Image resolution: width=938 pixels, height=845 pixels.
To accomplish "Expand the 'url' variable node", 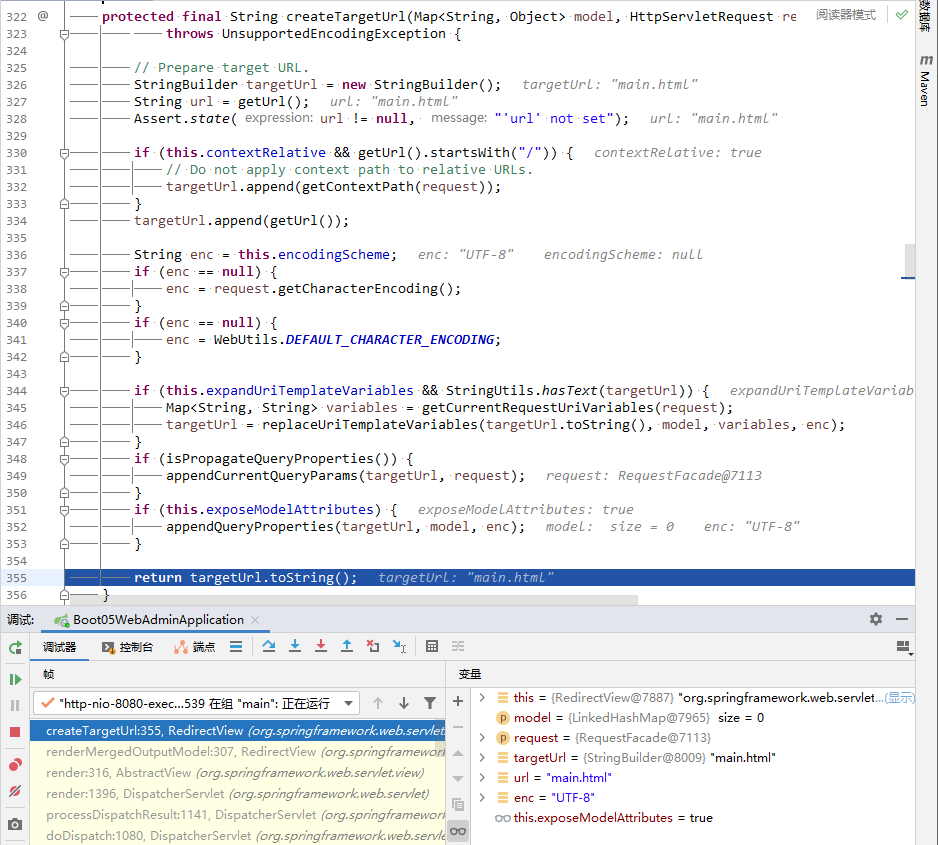I will point(482,777).
